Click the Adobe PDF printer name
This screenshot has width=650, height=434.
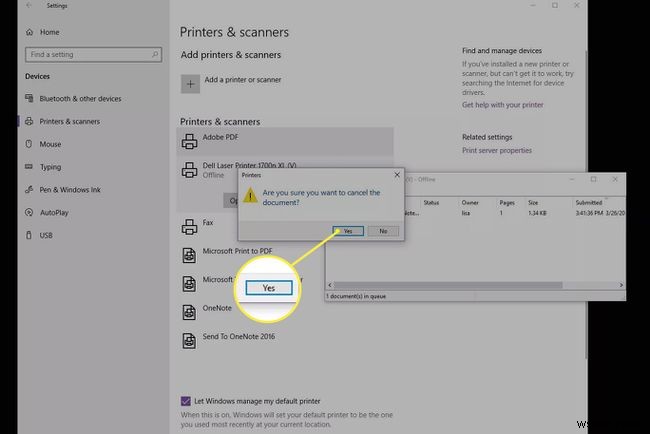point(220,137)
